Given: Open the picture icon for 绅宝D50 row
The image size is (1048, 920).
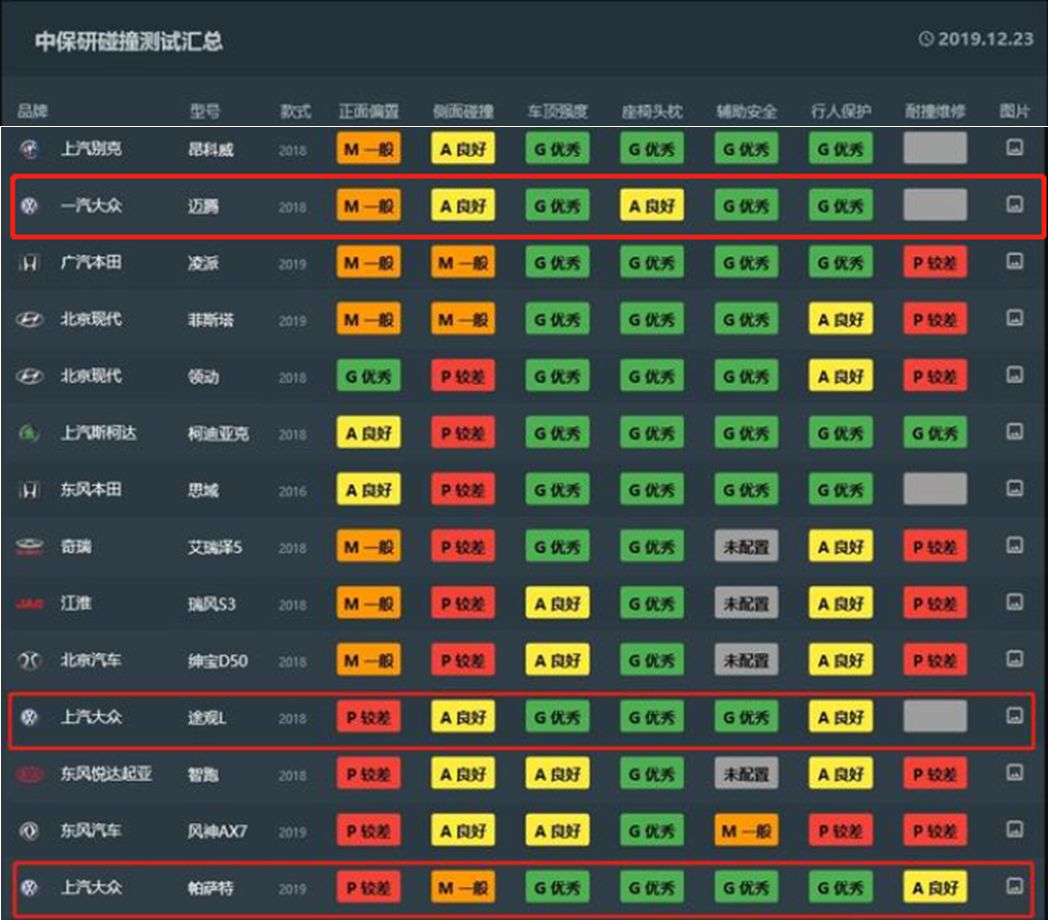Looking at the screenshot, I should point(1014,659).
